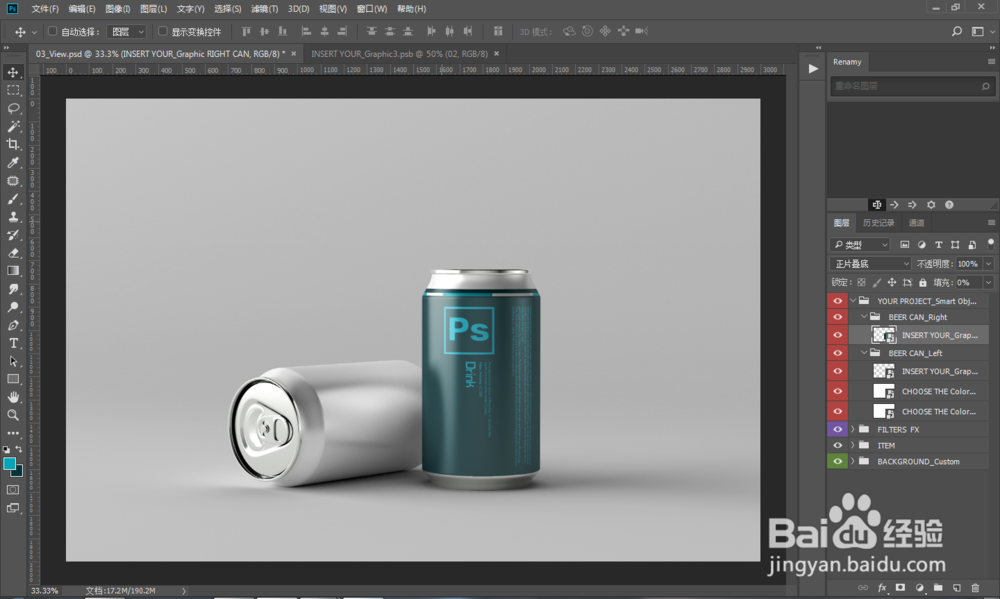This screenshot has height=599, width=1000.
Task: Toggle the layer filter on/off switch
Action: point(990,244)
